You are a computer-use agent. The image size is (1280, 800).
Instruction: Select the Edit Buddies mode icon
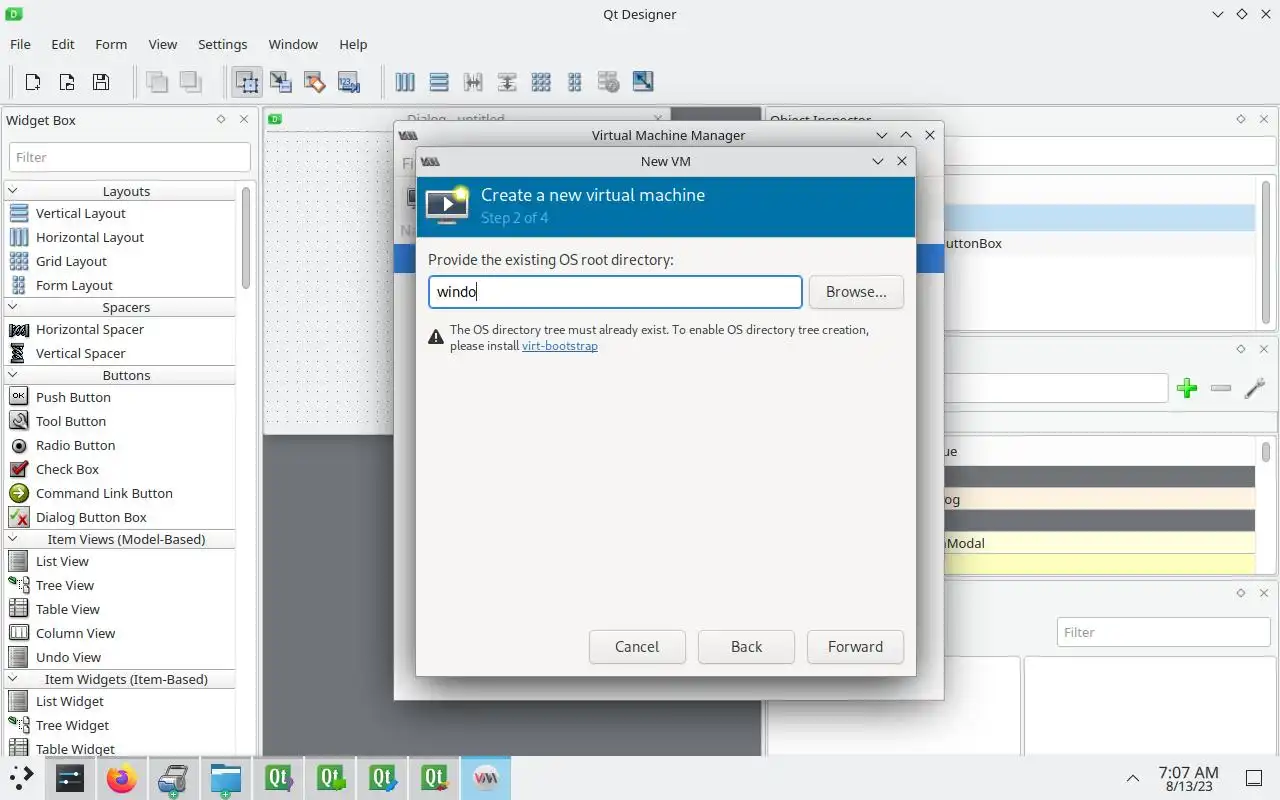[315, 82]
